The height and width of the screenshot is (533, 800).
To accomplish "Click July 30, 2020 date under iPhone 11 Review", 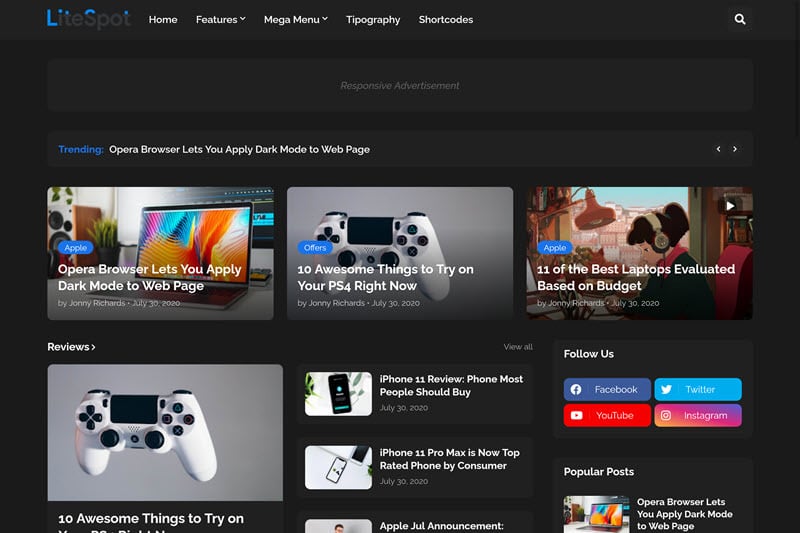I will pyautogui.click(x=404, y=408).
